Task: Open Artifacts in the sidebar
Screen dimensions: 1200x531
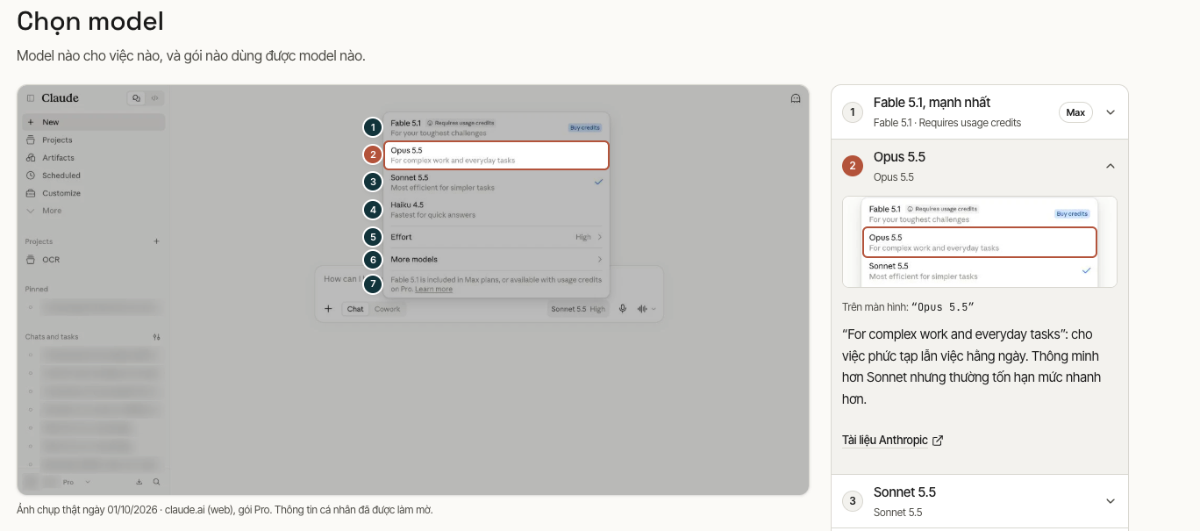Action: coord(95,158)
